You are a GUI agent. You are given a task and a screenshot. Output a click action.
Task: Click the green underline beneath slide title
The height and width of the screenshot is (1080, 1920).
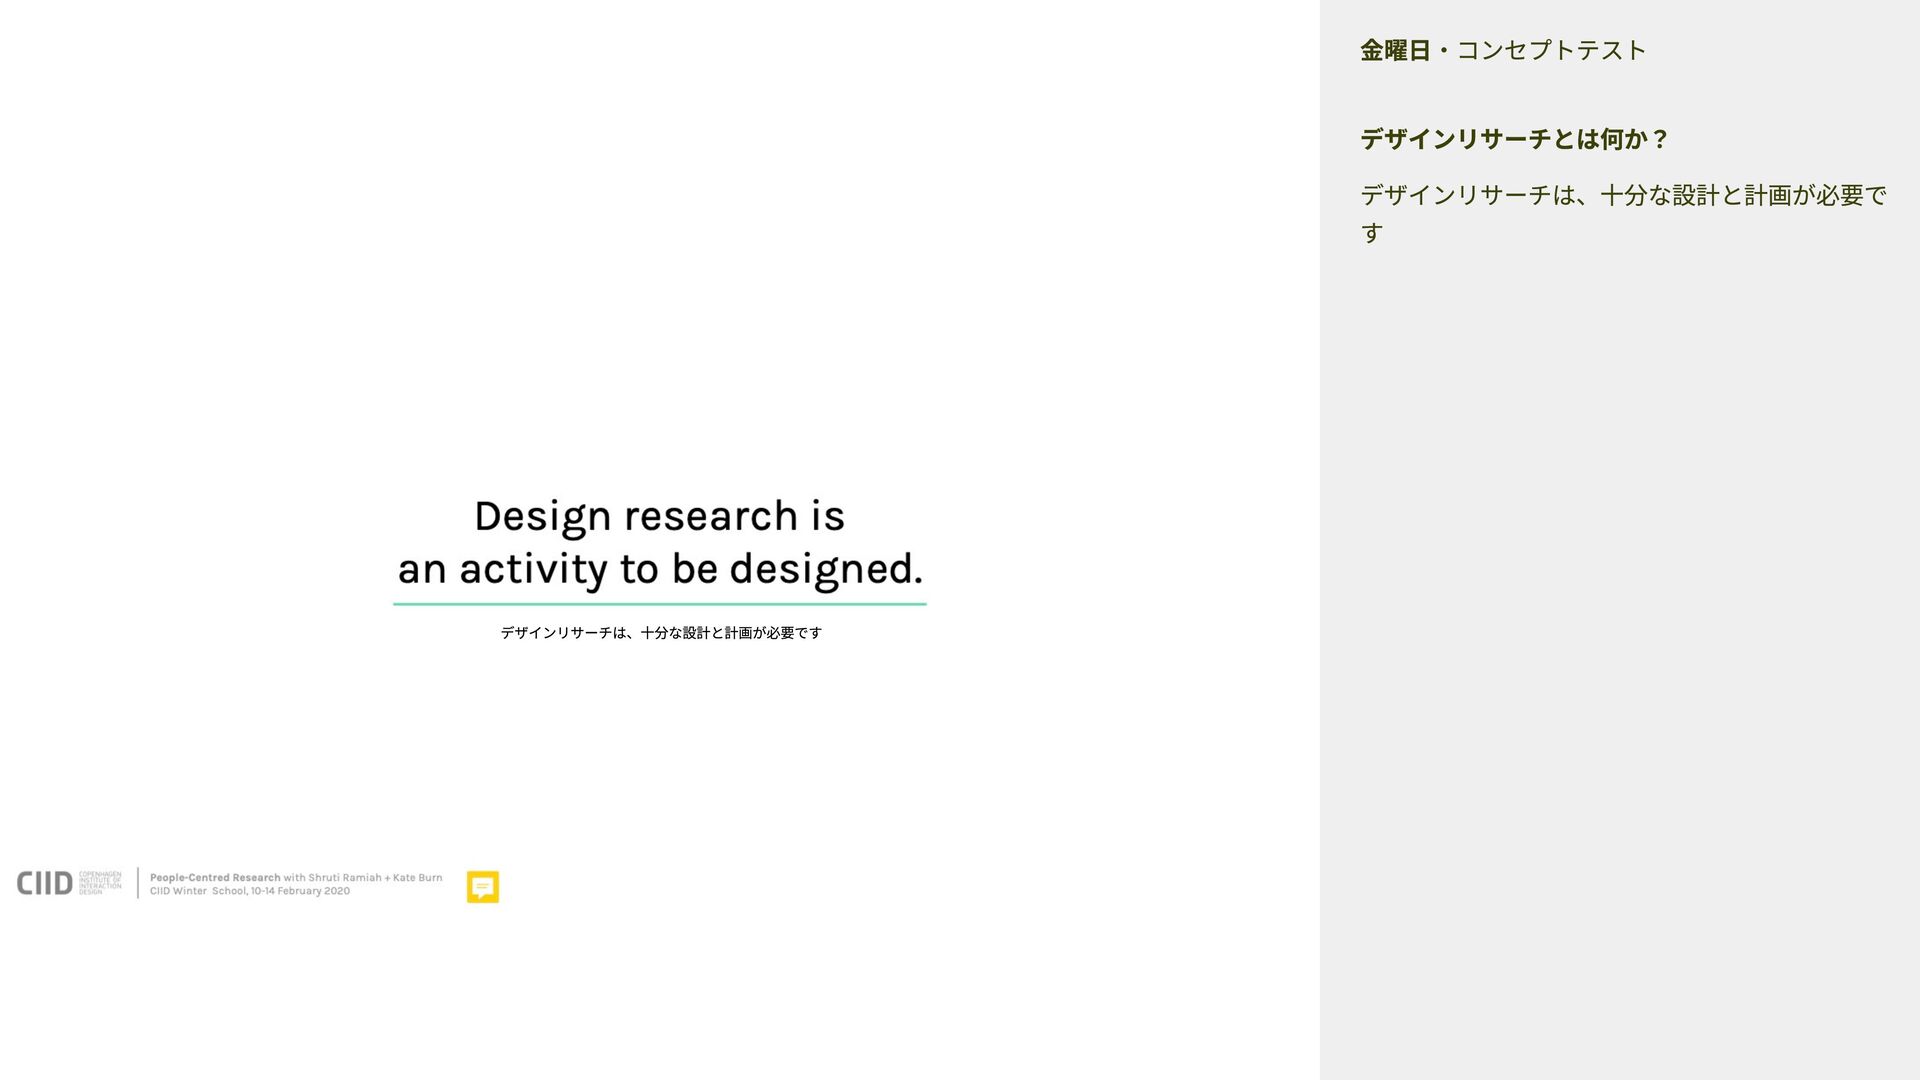click(x=659, y=604)
